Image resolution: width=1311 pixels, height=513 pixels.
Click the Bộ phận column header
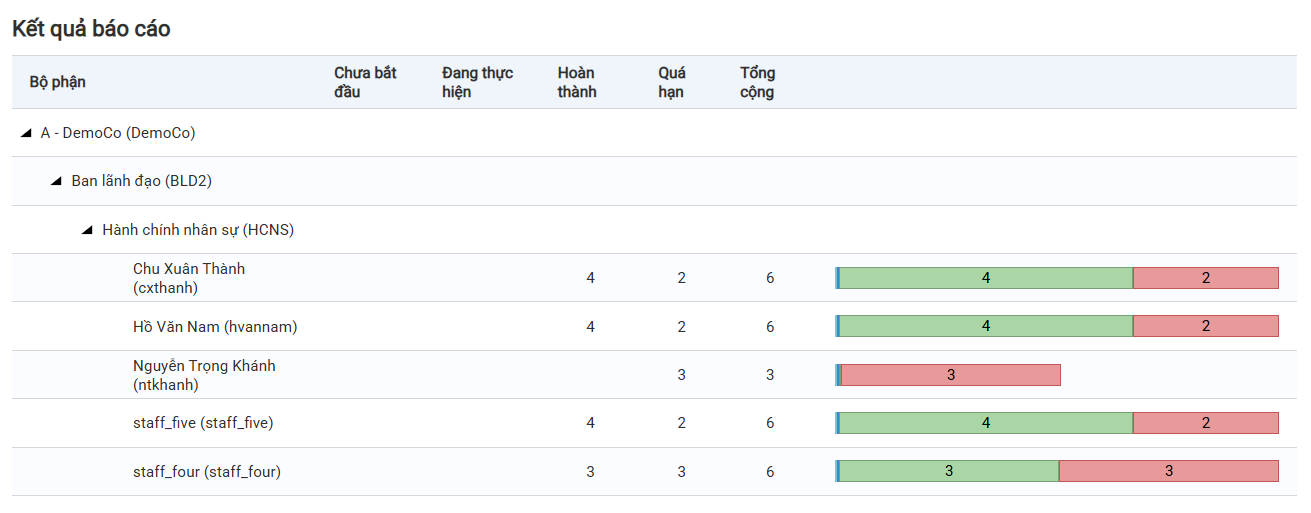tap(58, 82)
